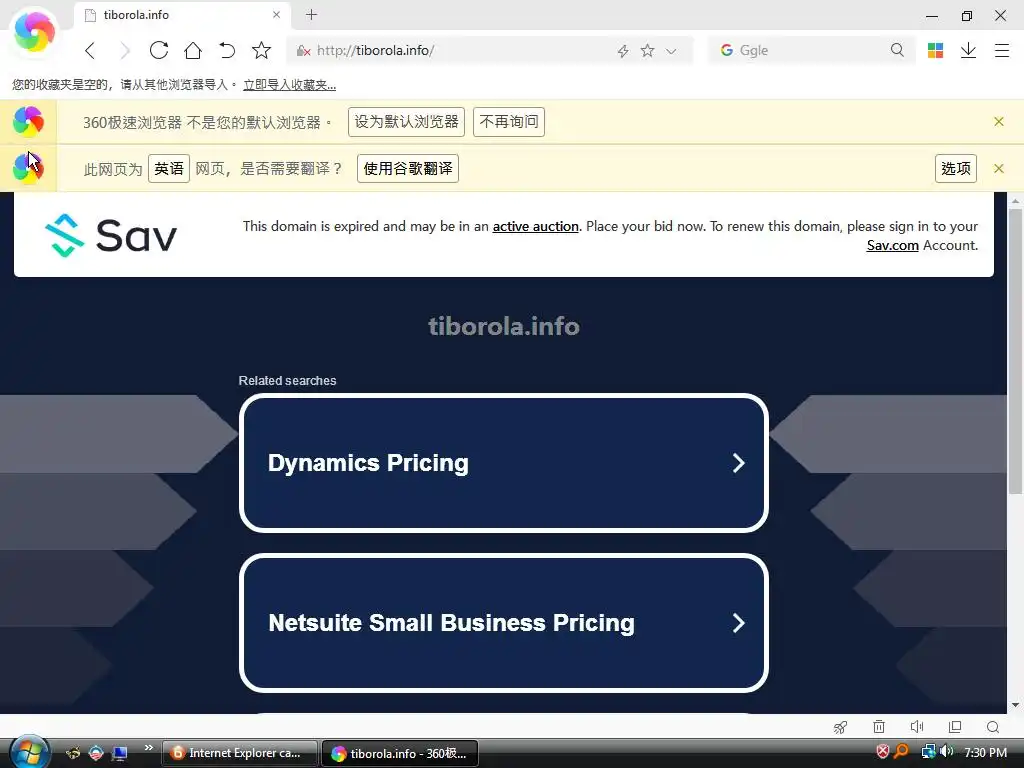Expand quick launch overflow chevron
Screen dimensions: 1024x768
point(148,748)
